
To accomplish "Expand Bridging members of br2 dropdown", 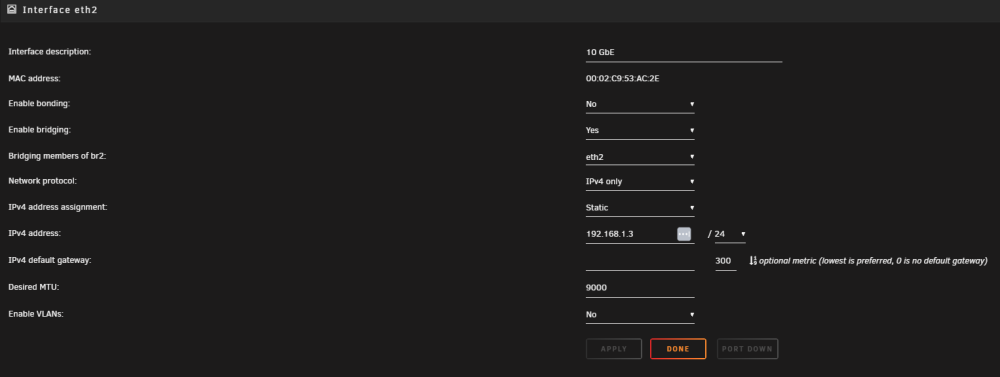I will pos(640,156).
